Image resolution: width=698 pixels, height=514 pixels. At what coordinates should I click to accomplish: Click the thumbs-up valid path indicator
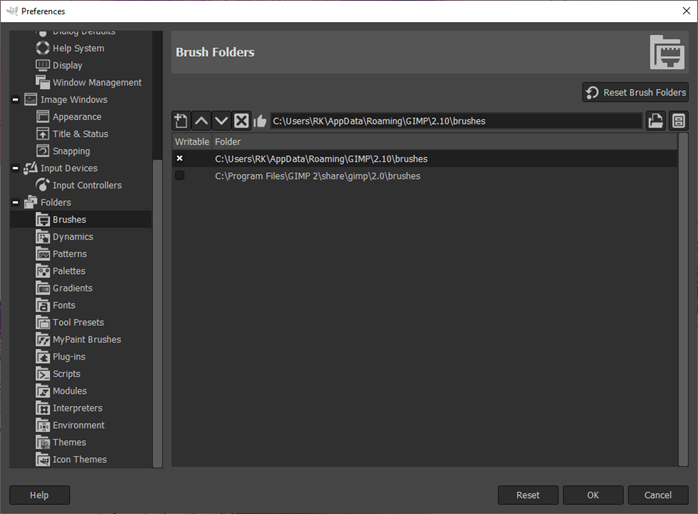click(x=260, y=121)
